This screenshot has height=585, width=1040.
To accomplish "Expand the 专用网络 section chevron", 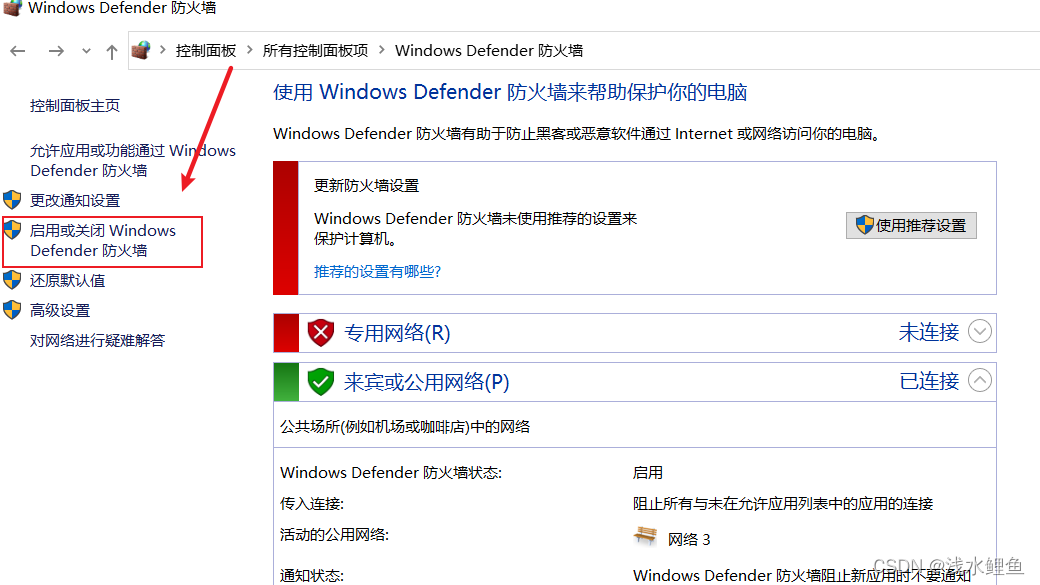I will tap(980, 331).
